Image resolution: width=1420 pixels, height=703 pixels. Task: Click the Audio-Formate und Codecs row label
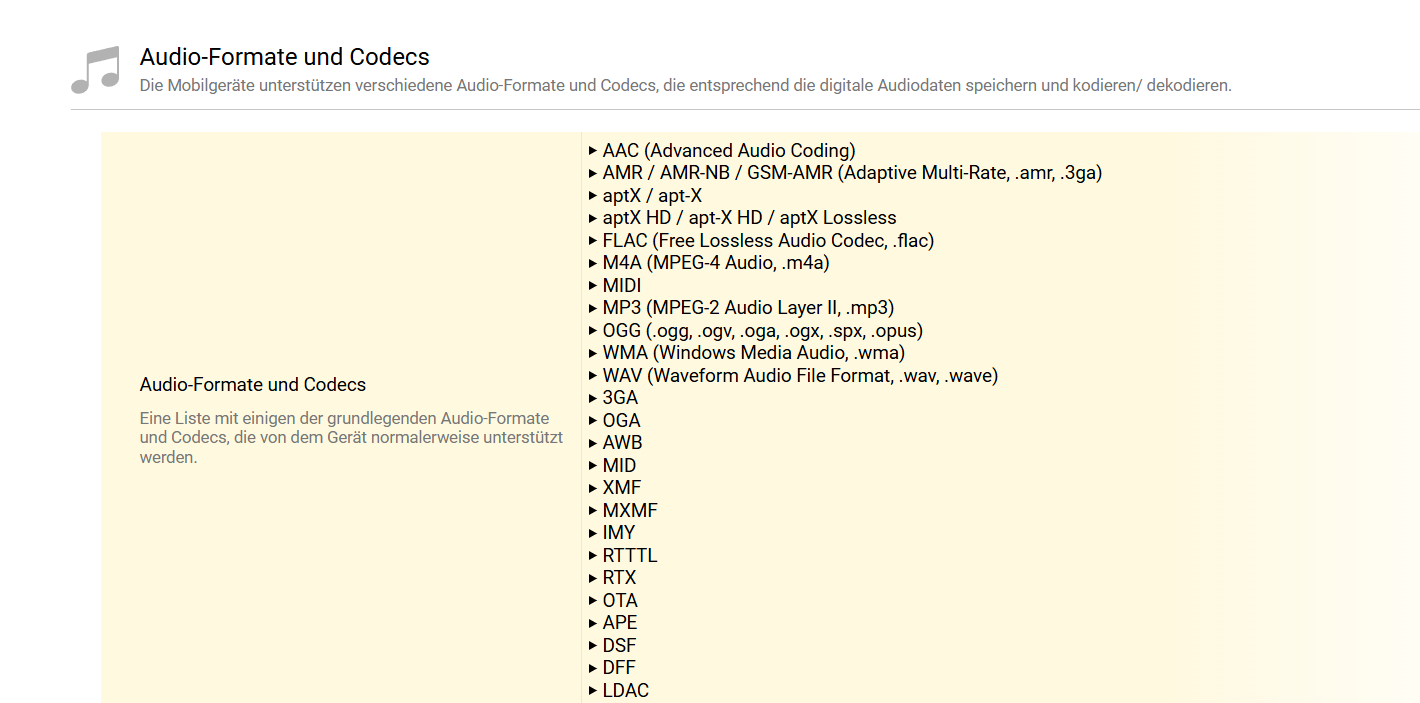pyautogui.click(x=253, y=385)
